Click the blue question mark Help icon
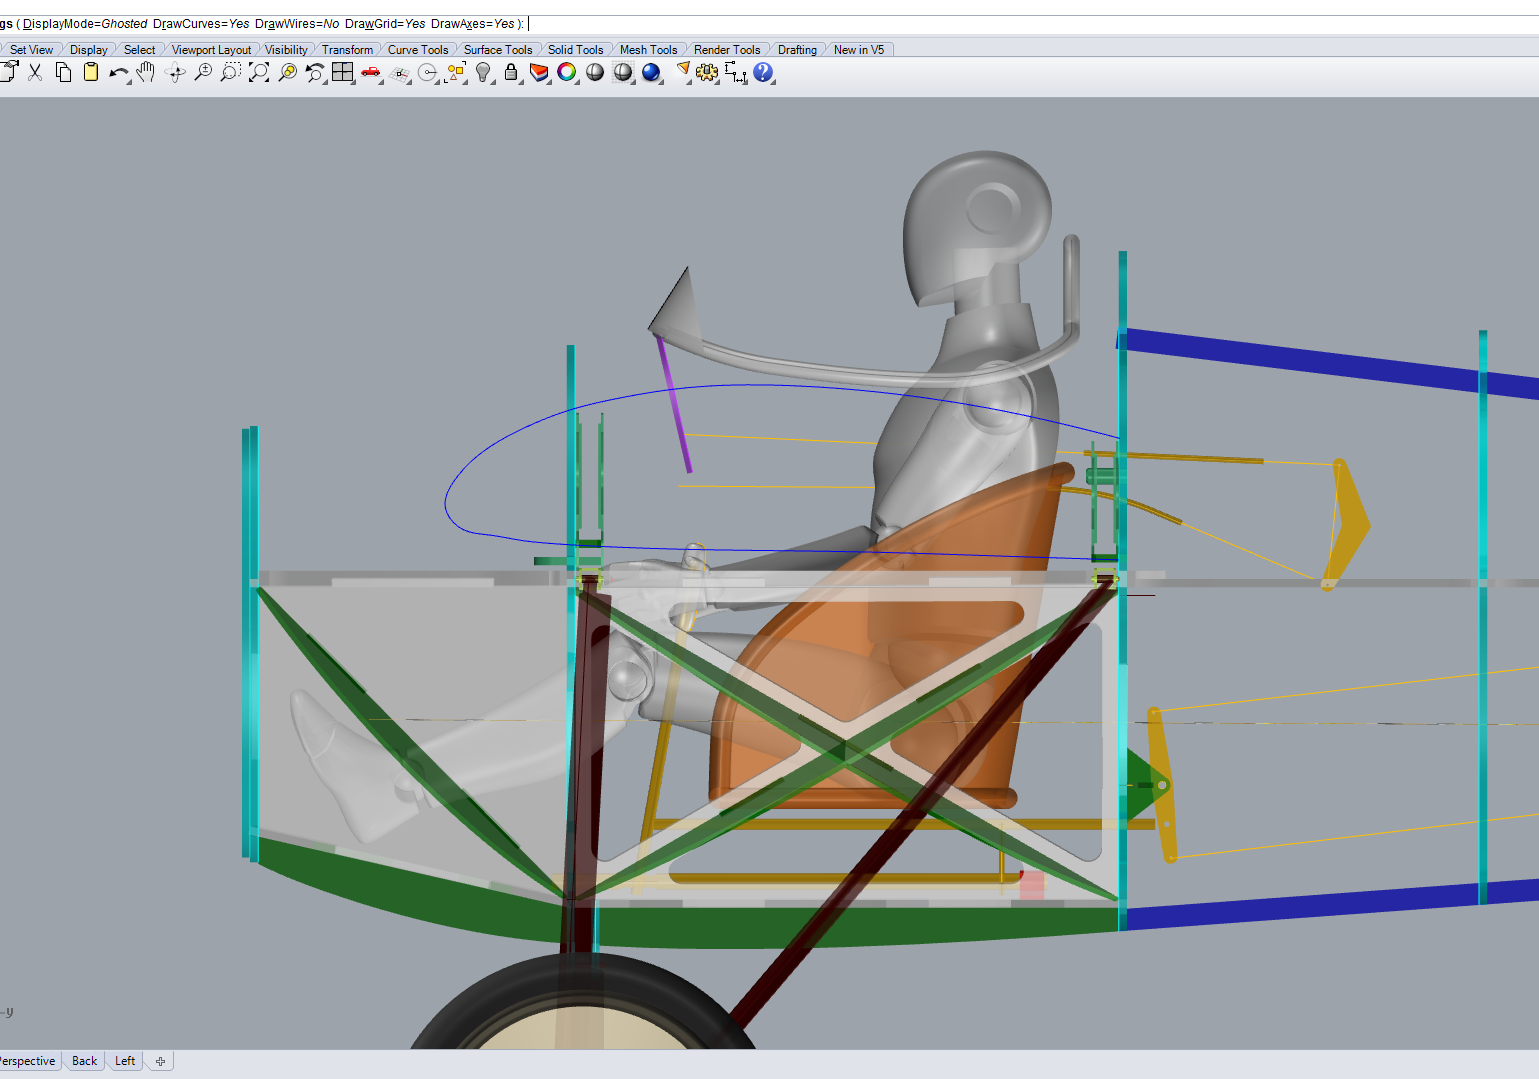 point(764,72)
